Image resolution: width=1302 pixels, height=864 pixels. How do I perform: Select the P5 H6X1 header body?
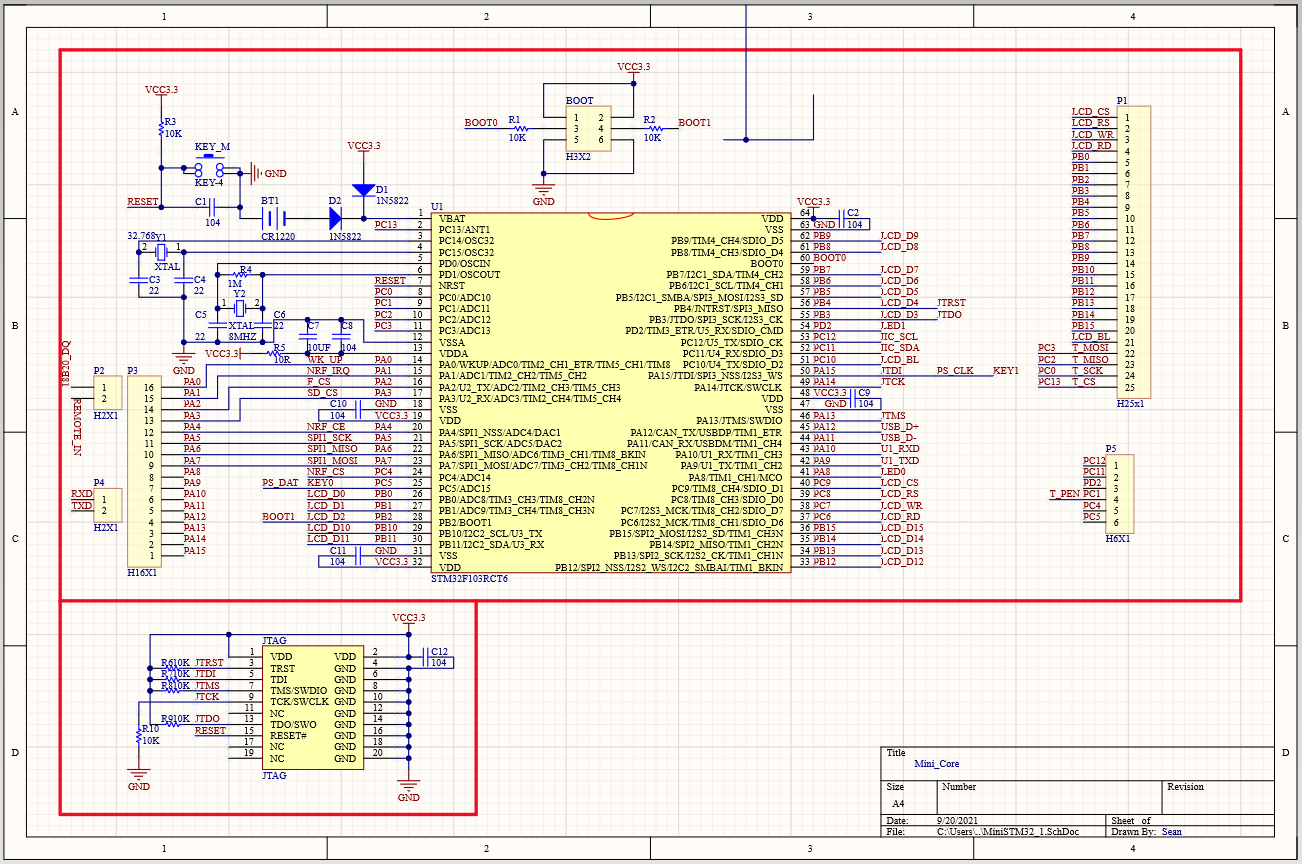1120,493
